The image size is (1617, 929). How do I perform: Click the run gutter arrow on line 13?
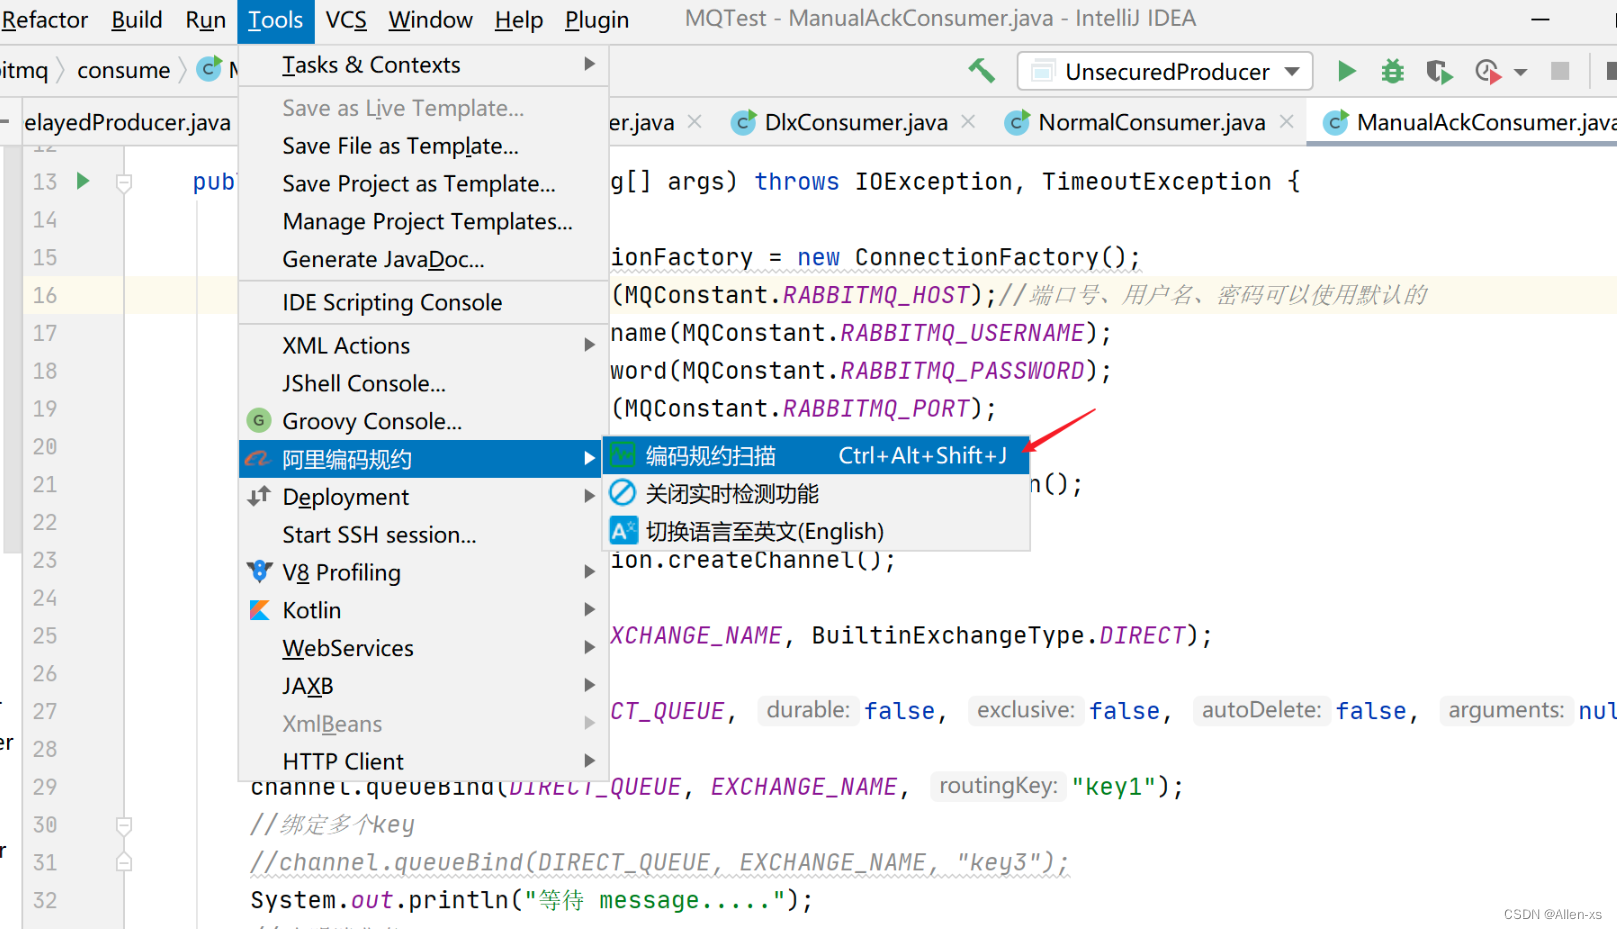pyautogui.click(x=83, y=181)
